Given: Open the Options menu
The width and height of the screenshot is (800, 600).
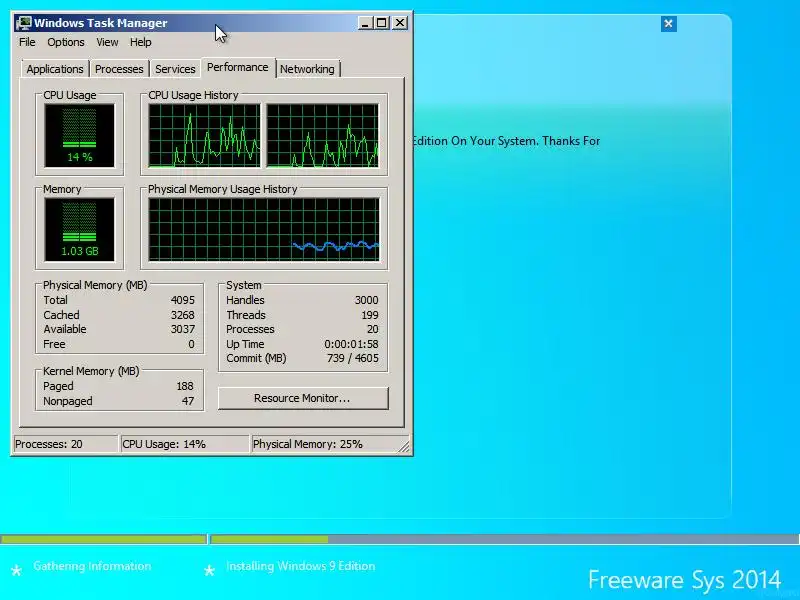Looking at the screenshot, I should pos(66,42).
